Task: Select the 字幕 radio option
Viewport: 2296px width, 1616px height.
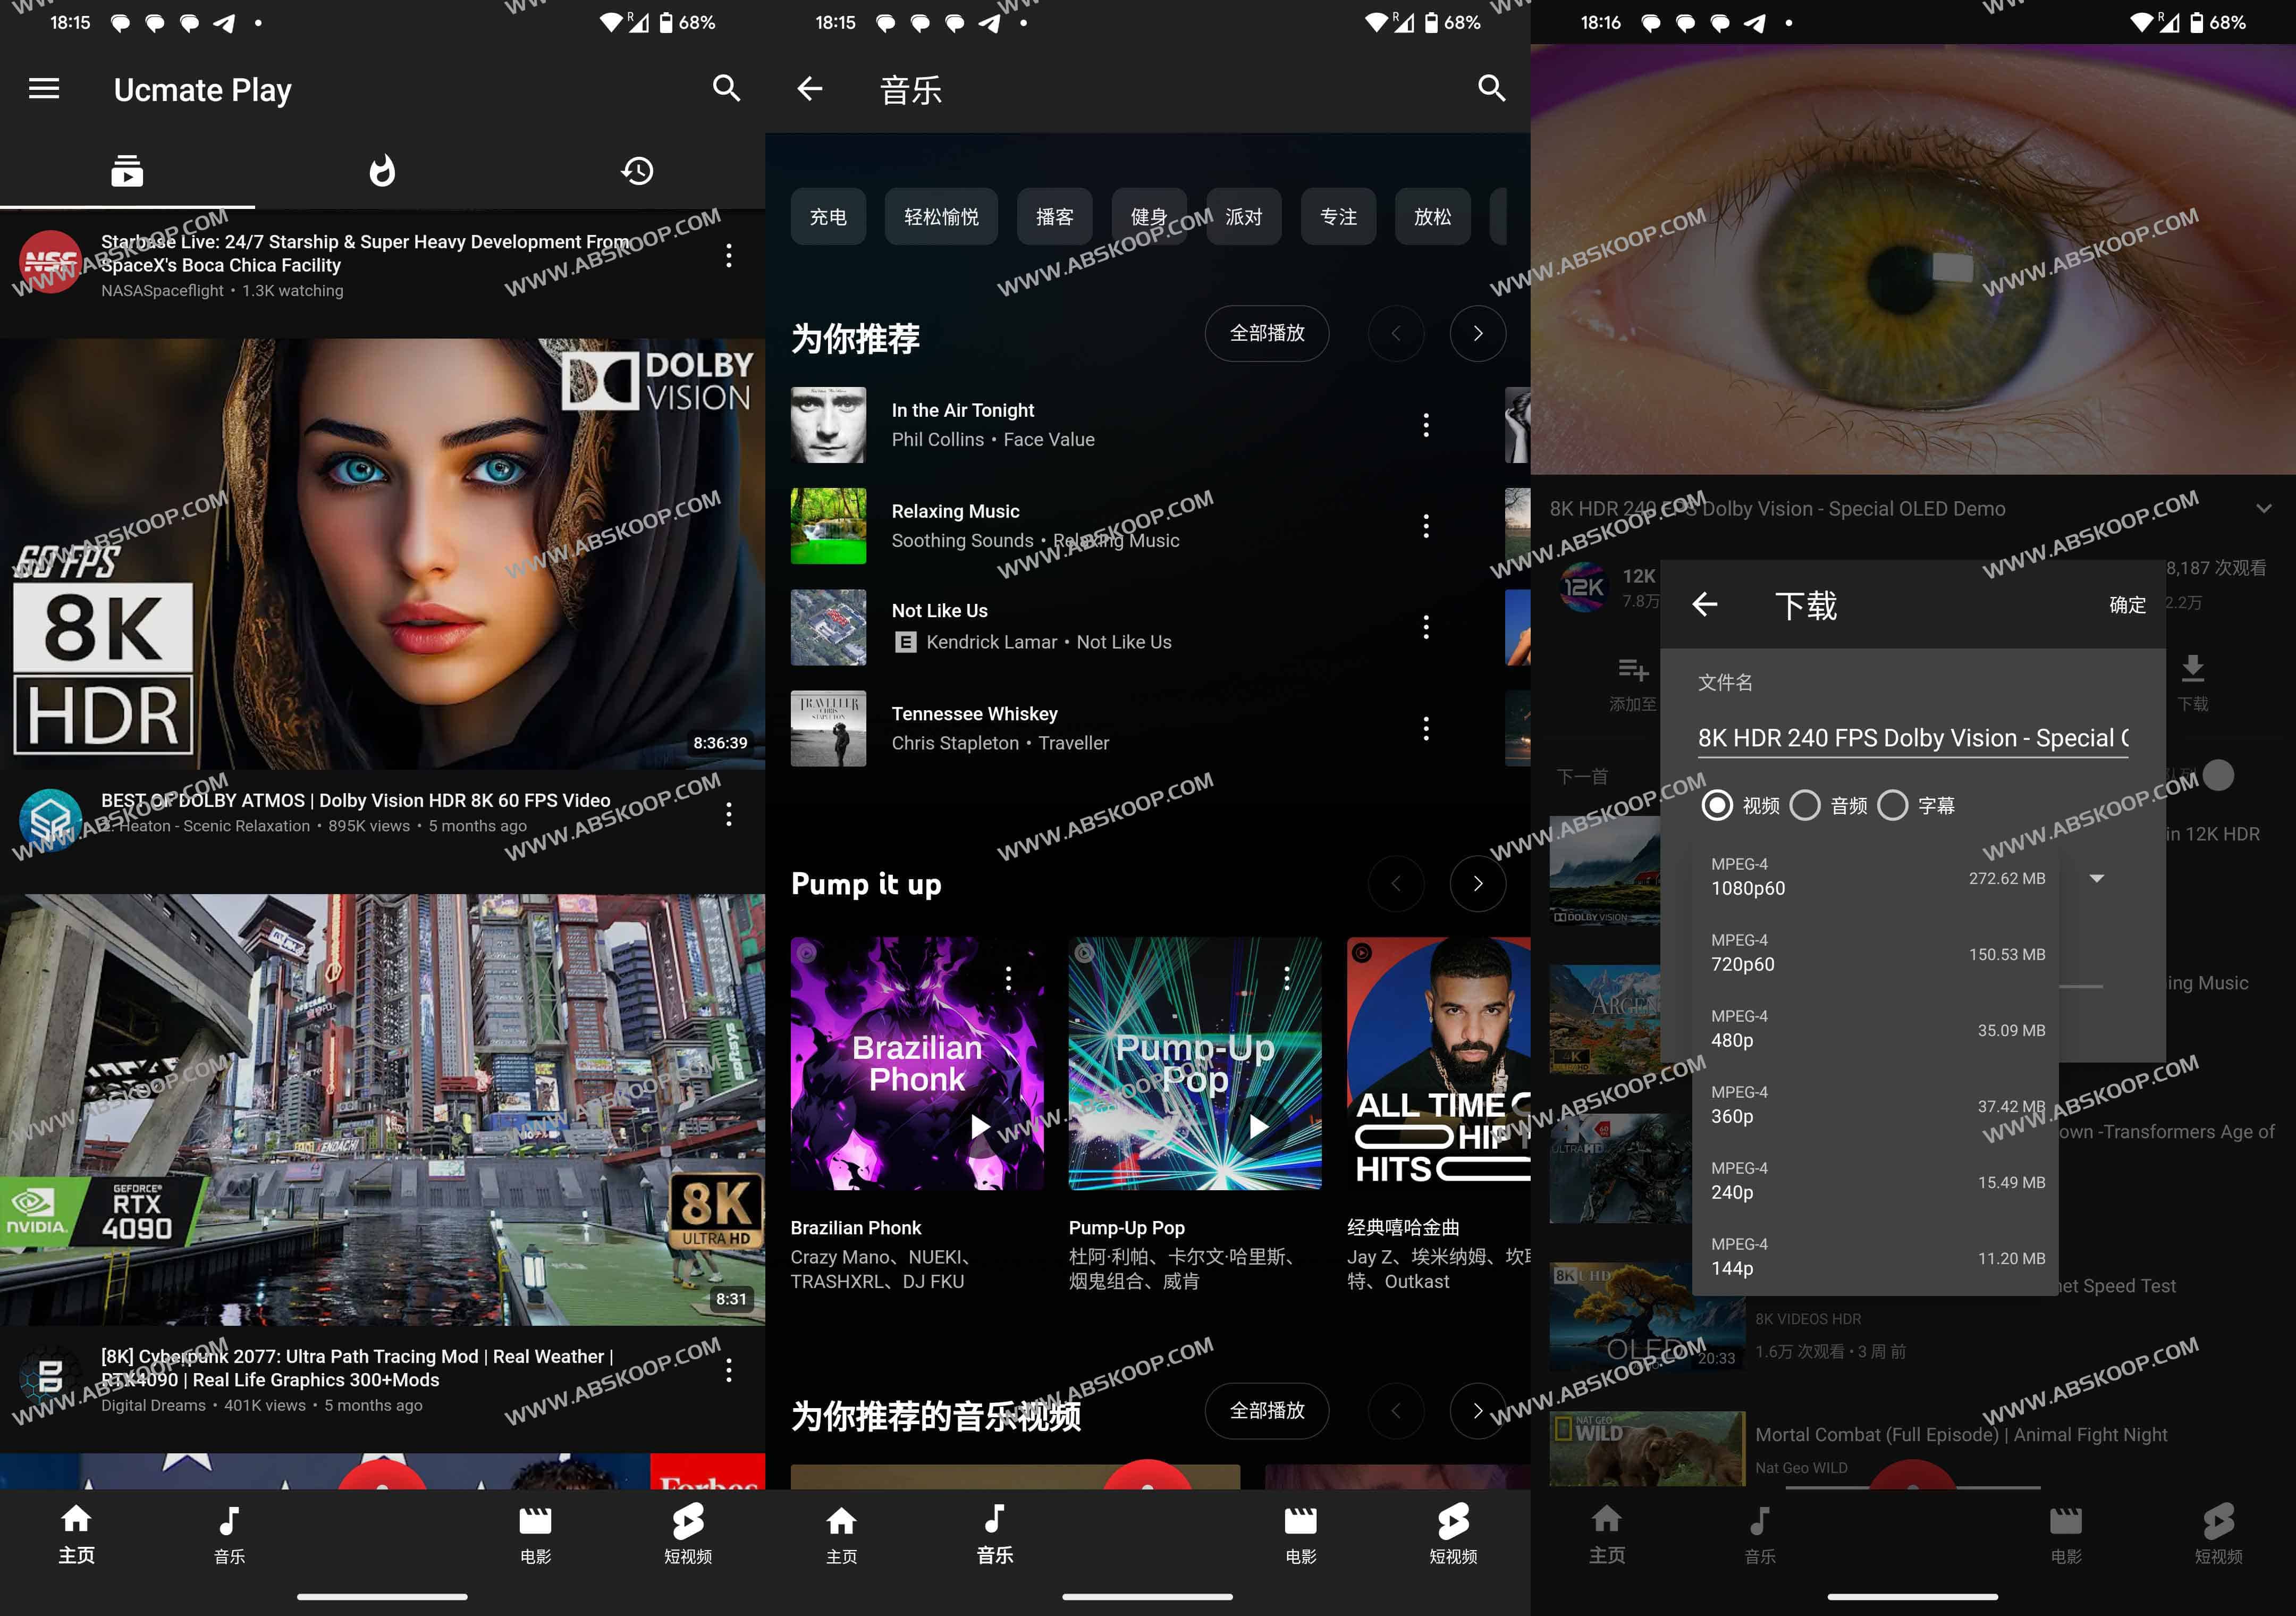Action: [1893, 805]
